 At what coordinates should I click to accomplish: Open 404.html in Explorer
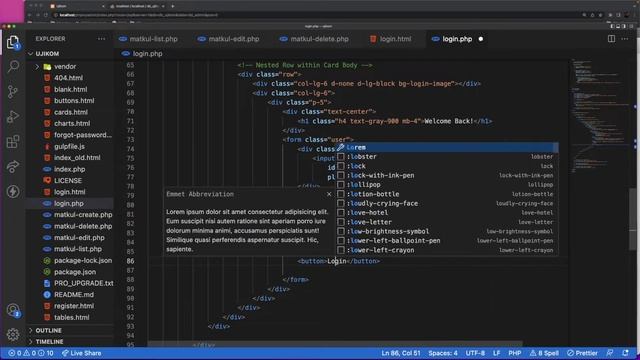tap(68, 78)
